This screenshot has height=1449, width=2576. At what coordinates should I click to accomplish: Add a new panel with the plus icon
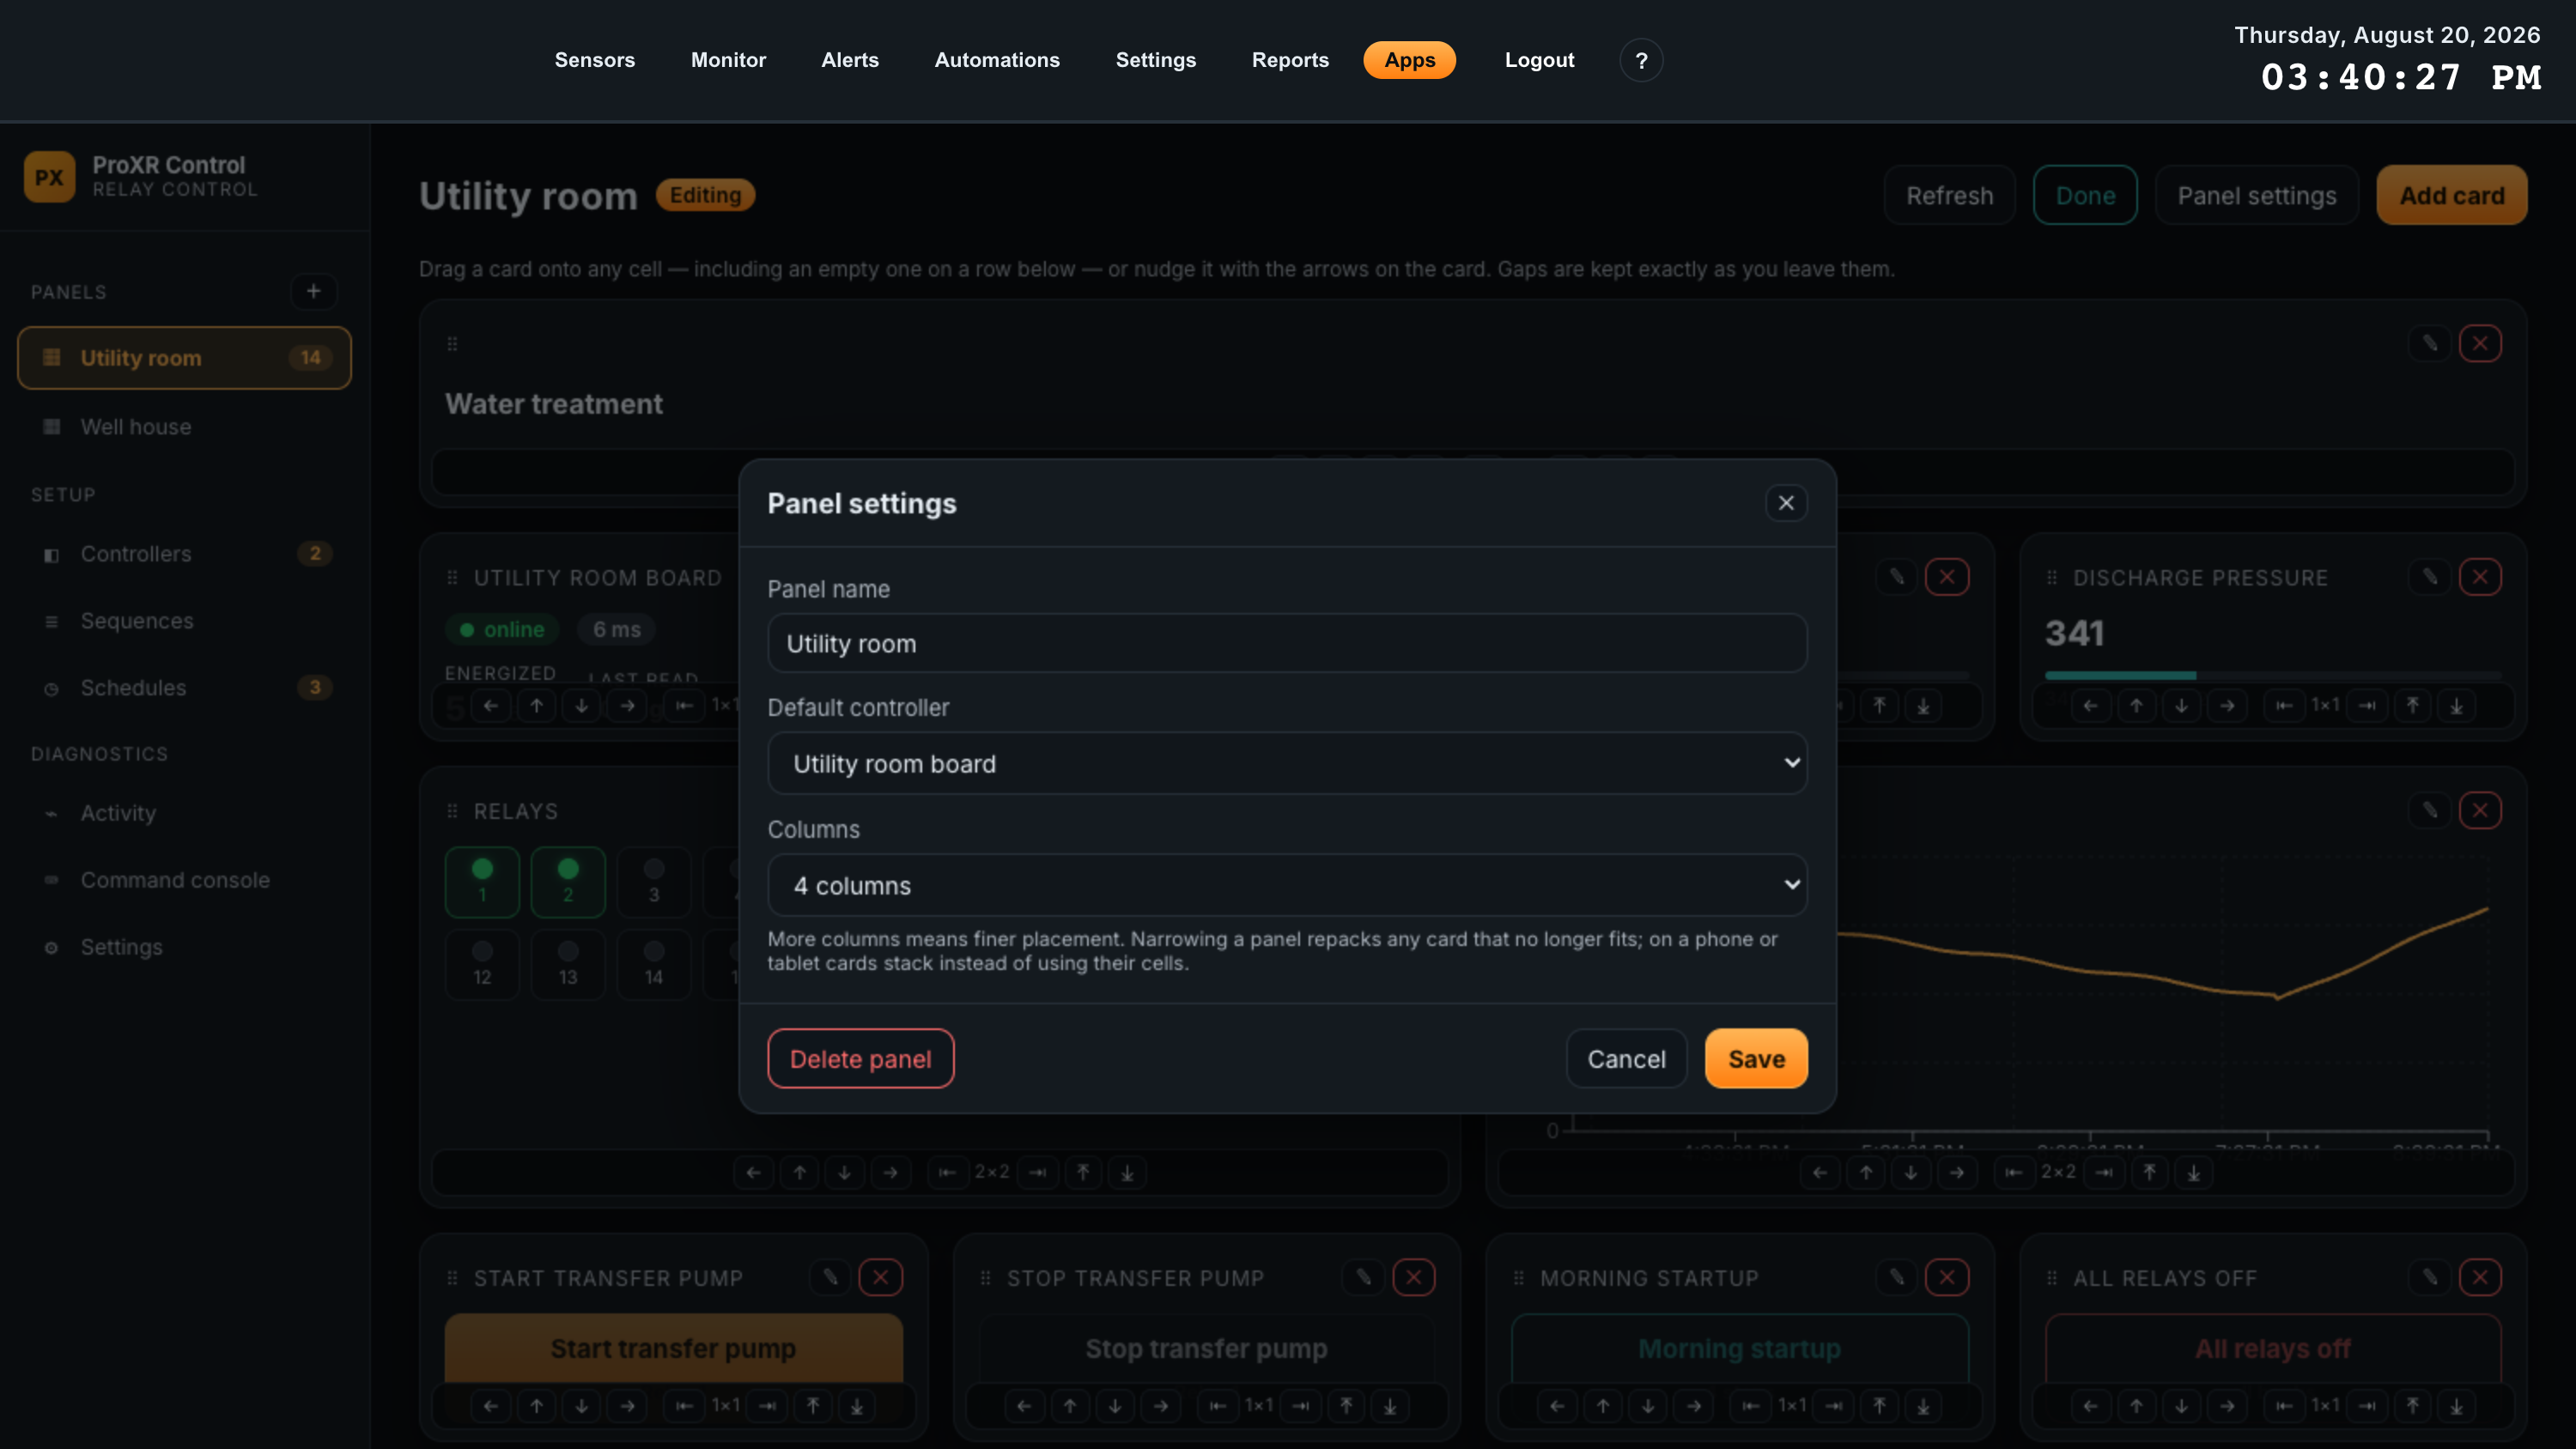click(313, 291)
